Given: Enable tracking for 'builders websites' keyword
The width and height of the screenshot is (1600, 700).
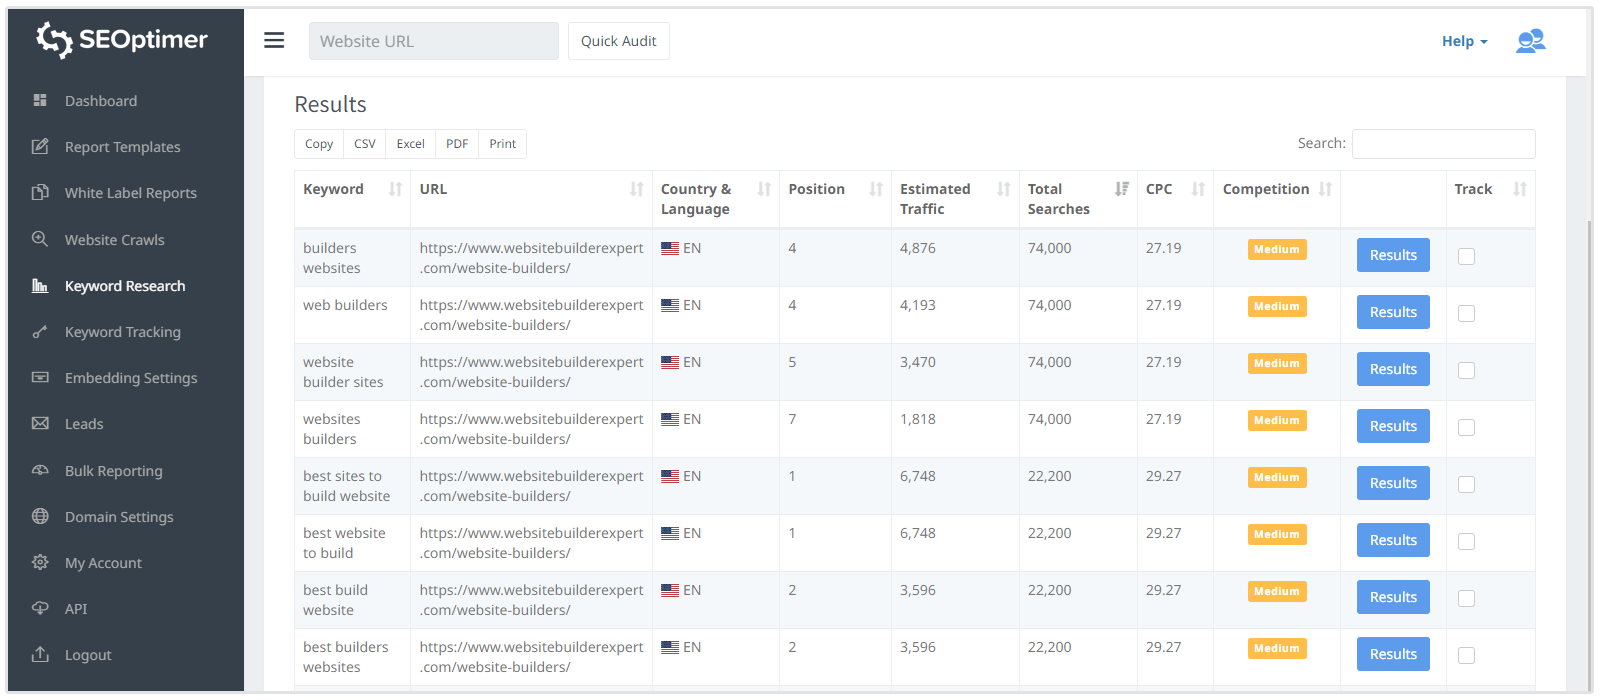Looking at the screenshot, I should pos(1466,256).
